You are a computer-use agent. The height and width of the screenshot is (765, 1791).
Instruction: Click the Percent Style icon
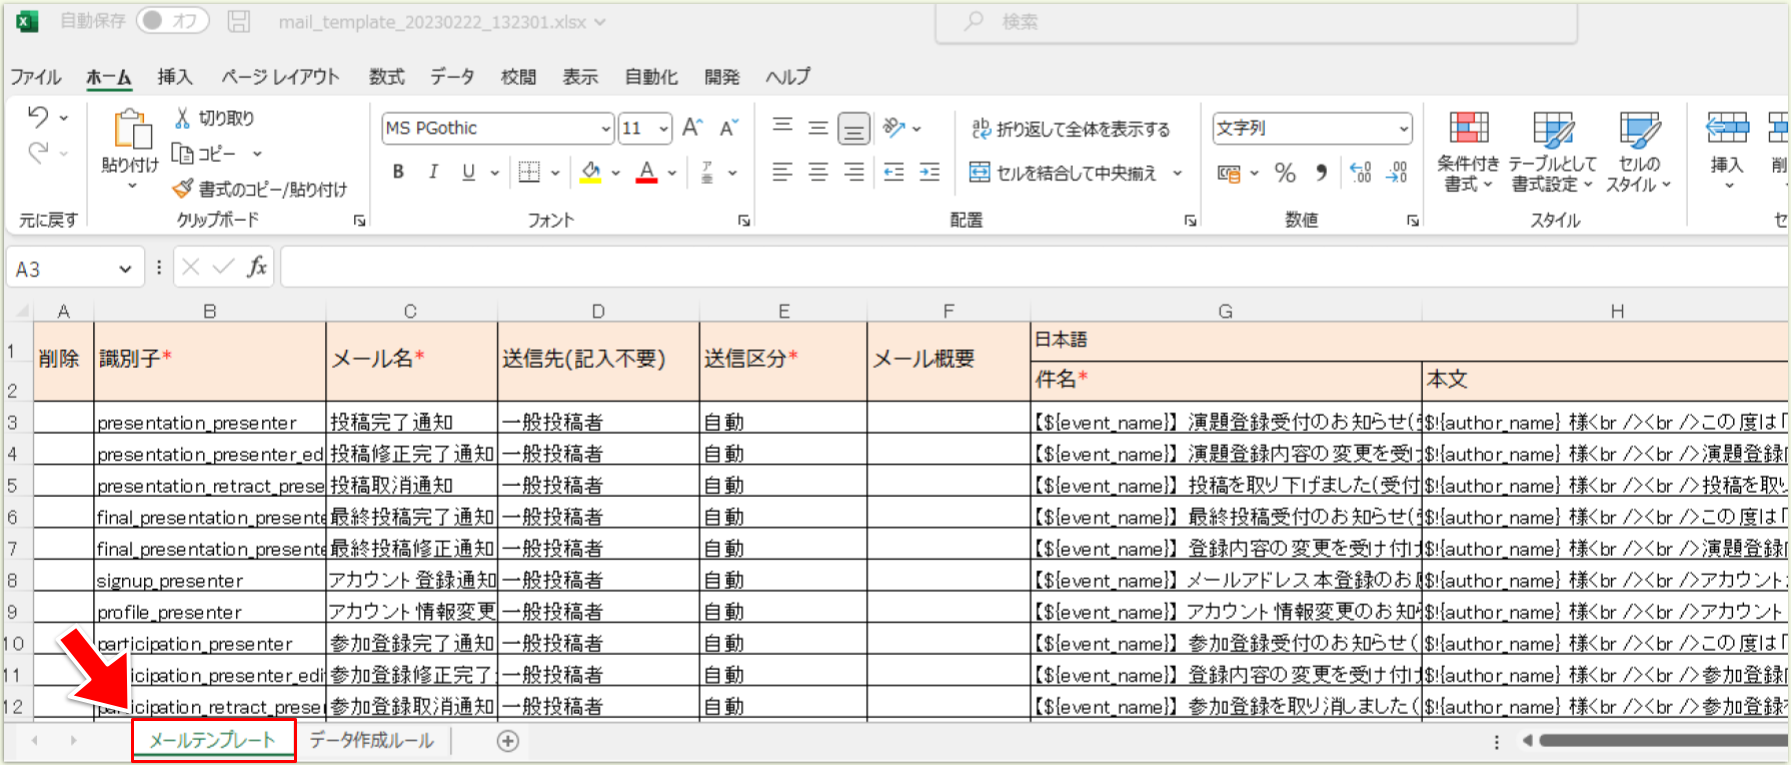coord(1285,173)
